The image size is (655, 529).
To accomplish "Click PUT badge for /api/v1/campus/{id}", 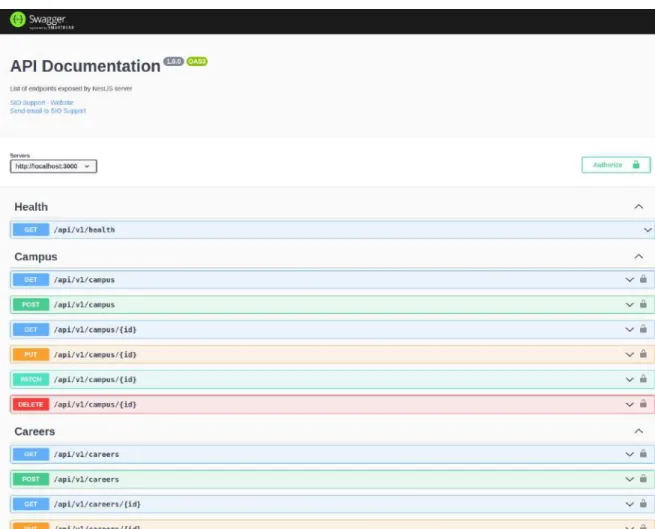I will [x=31, y=354].
